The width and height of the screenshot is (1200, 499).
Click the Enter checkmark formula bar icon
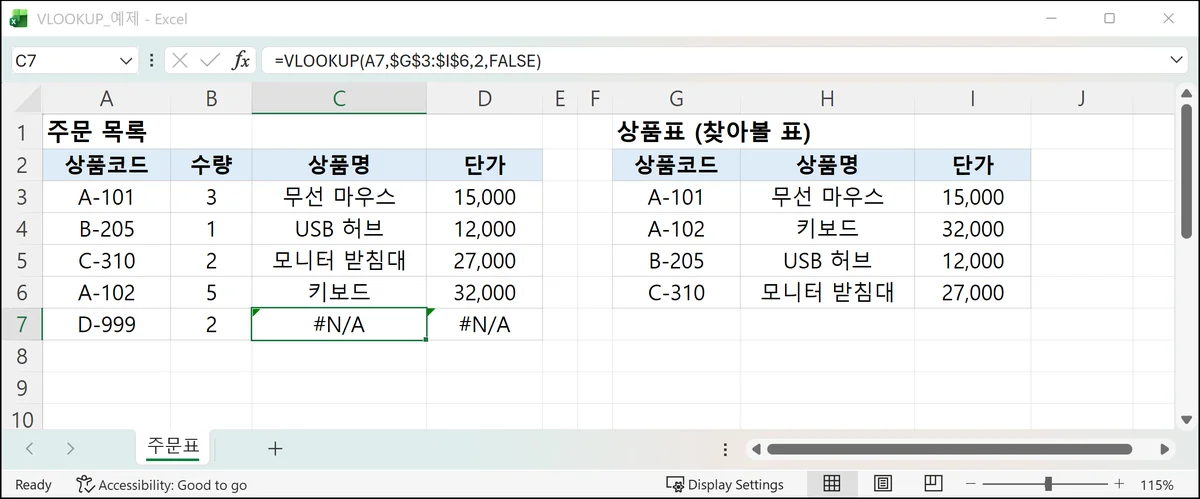[x=210, y=61]
